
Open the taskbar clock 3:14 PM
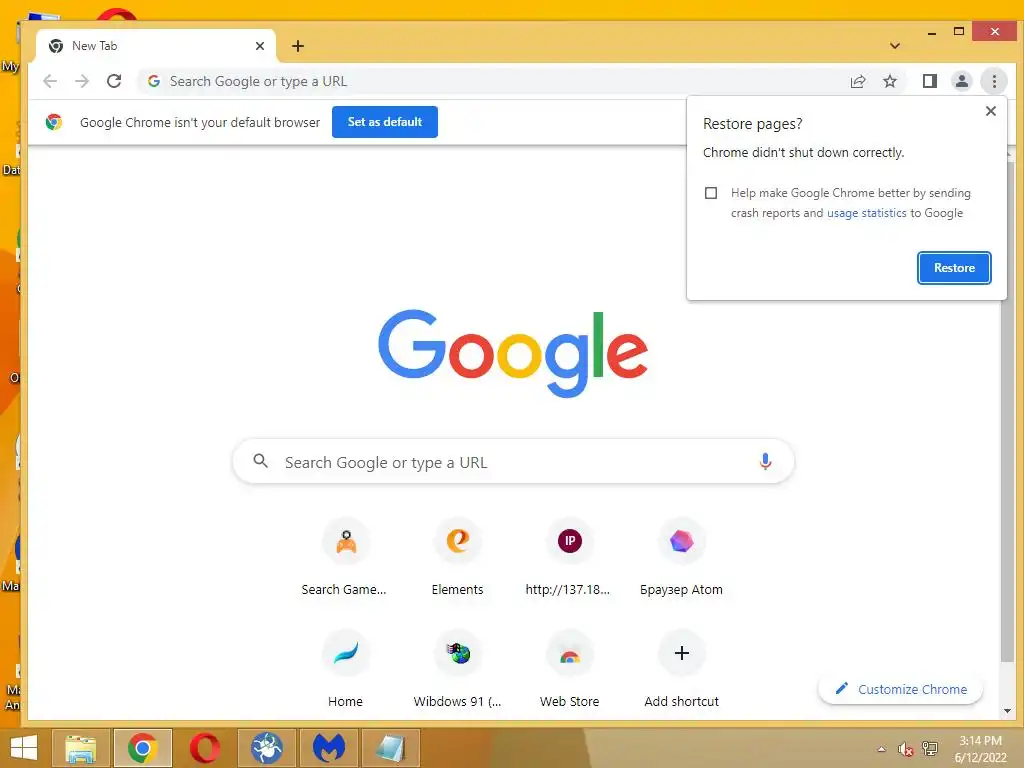click(x=980, y=749)
